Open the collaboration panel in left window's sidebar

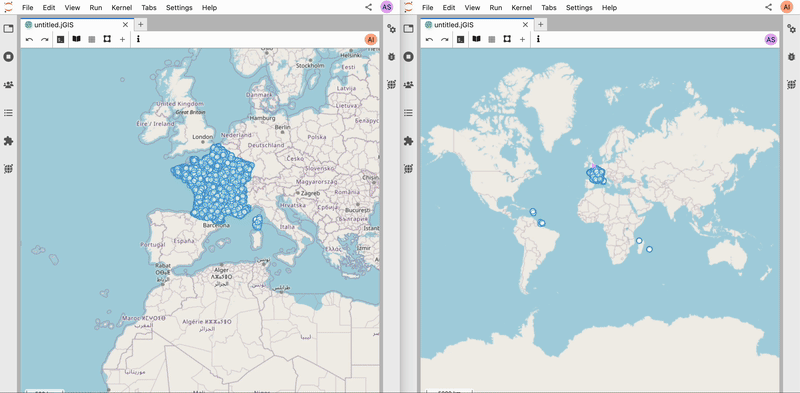[8, 85]
